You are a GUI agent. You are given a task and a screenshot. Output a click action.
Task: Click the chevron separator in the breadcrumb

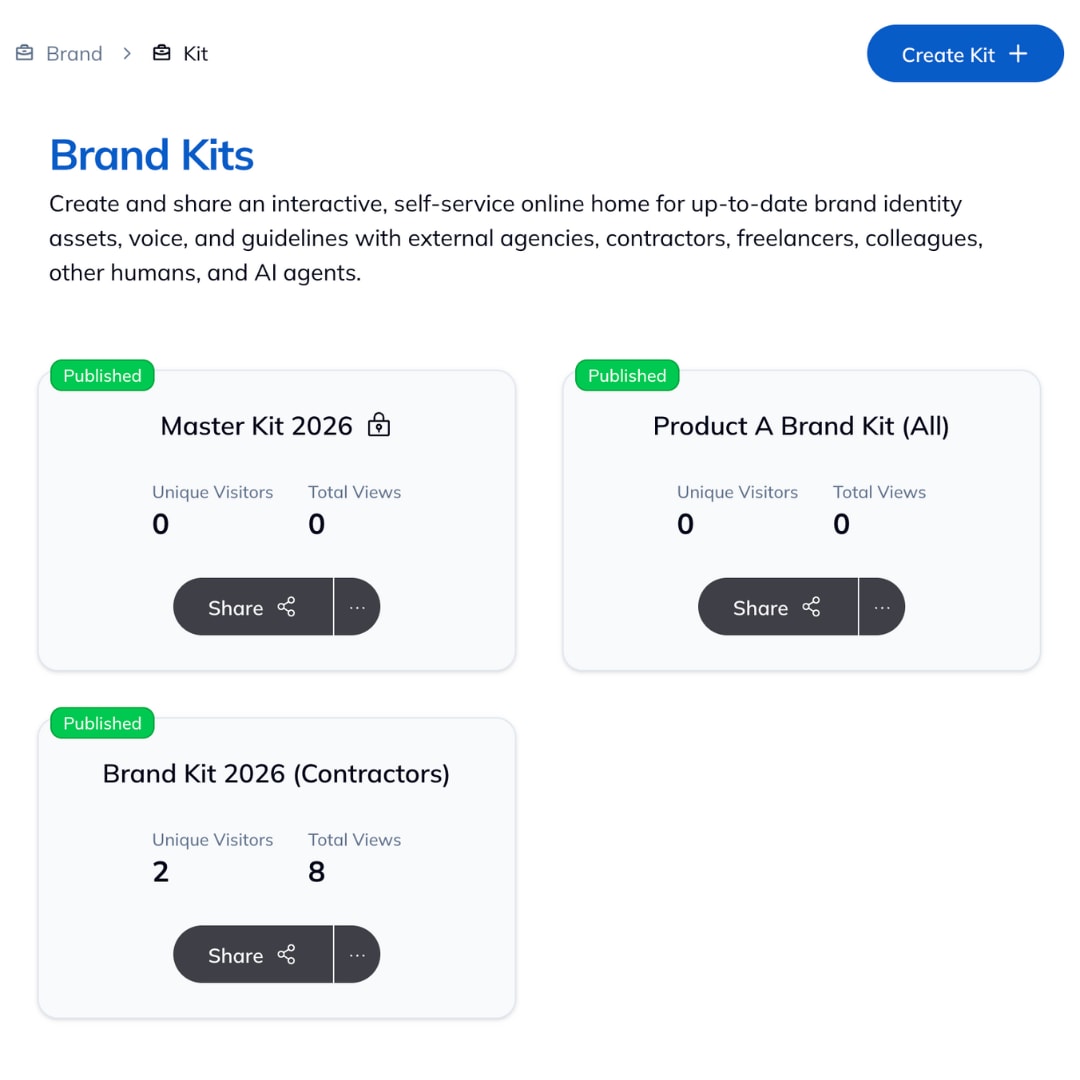click(x=127, y=53)
